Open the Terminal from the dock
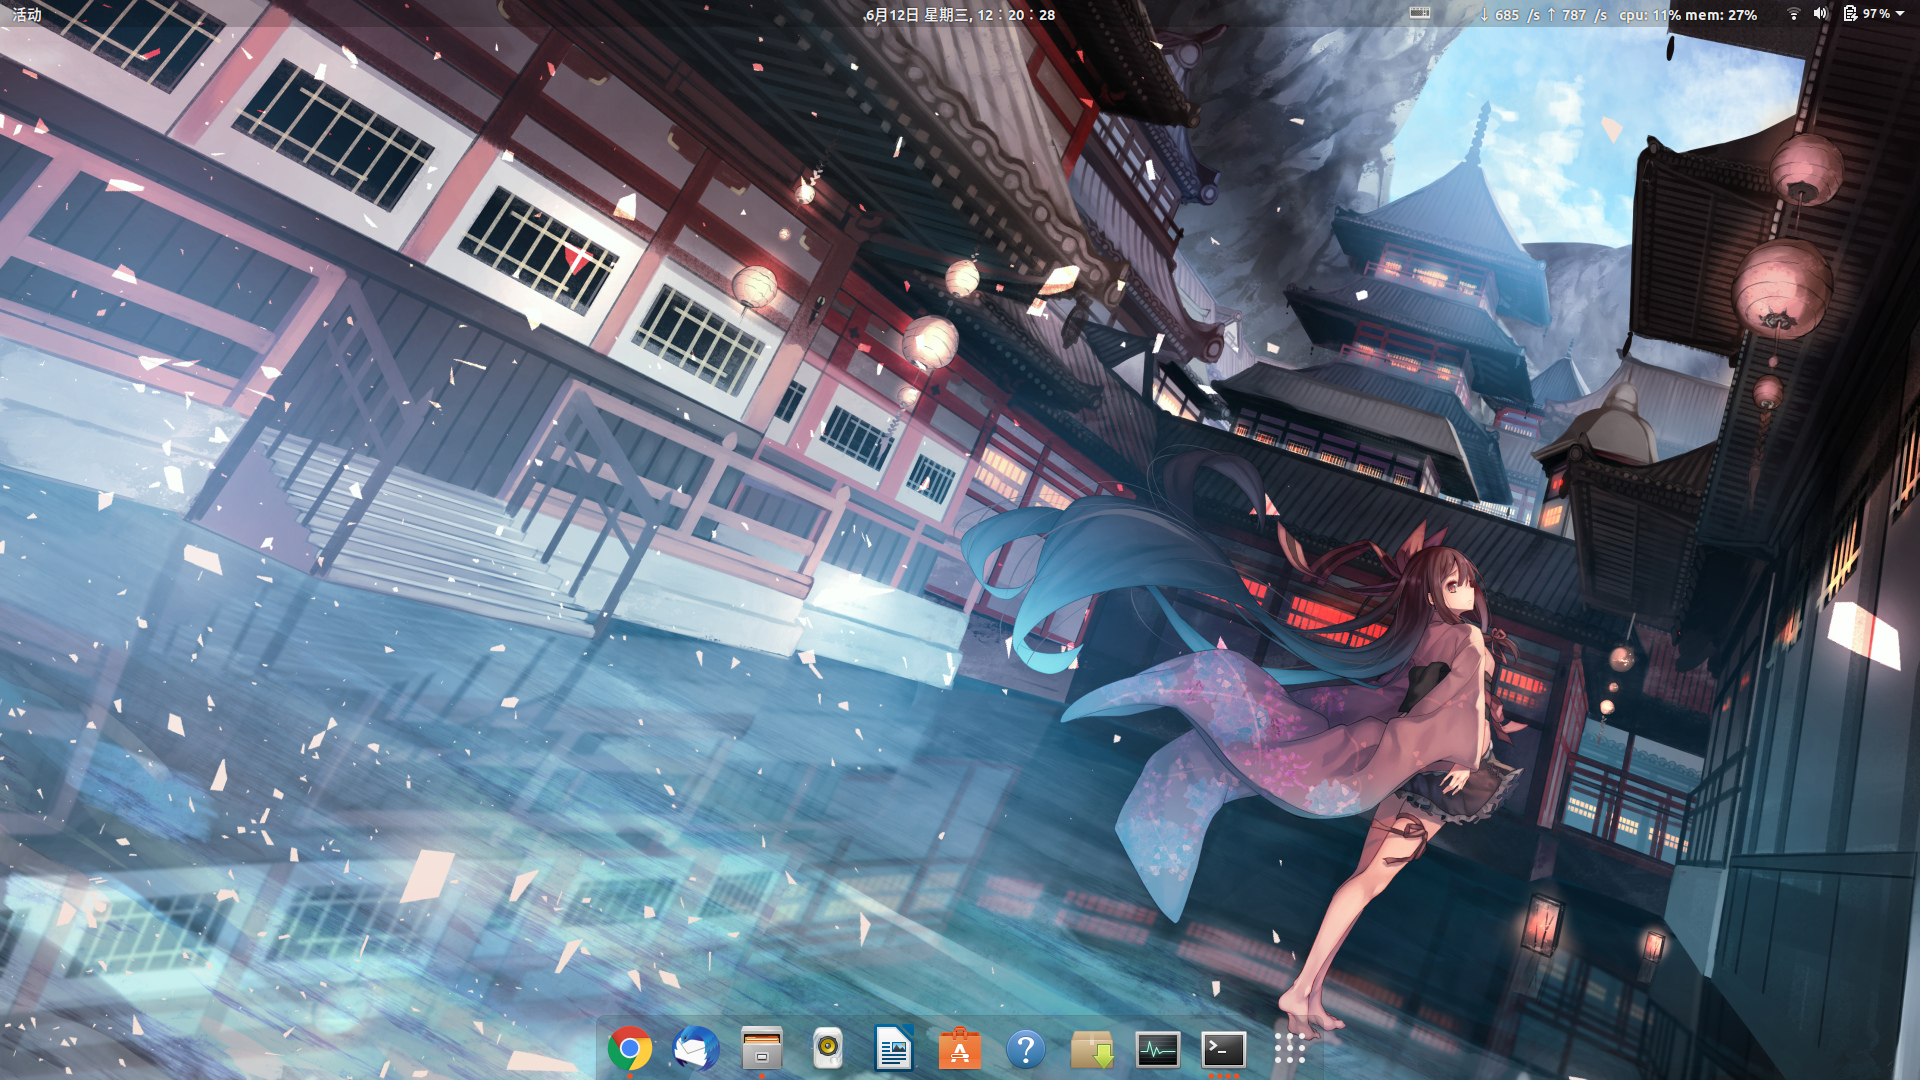Viewport: 1920px width, 1080px height. click(x=1223, y=1049)
